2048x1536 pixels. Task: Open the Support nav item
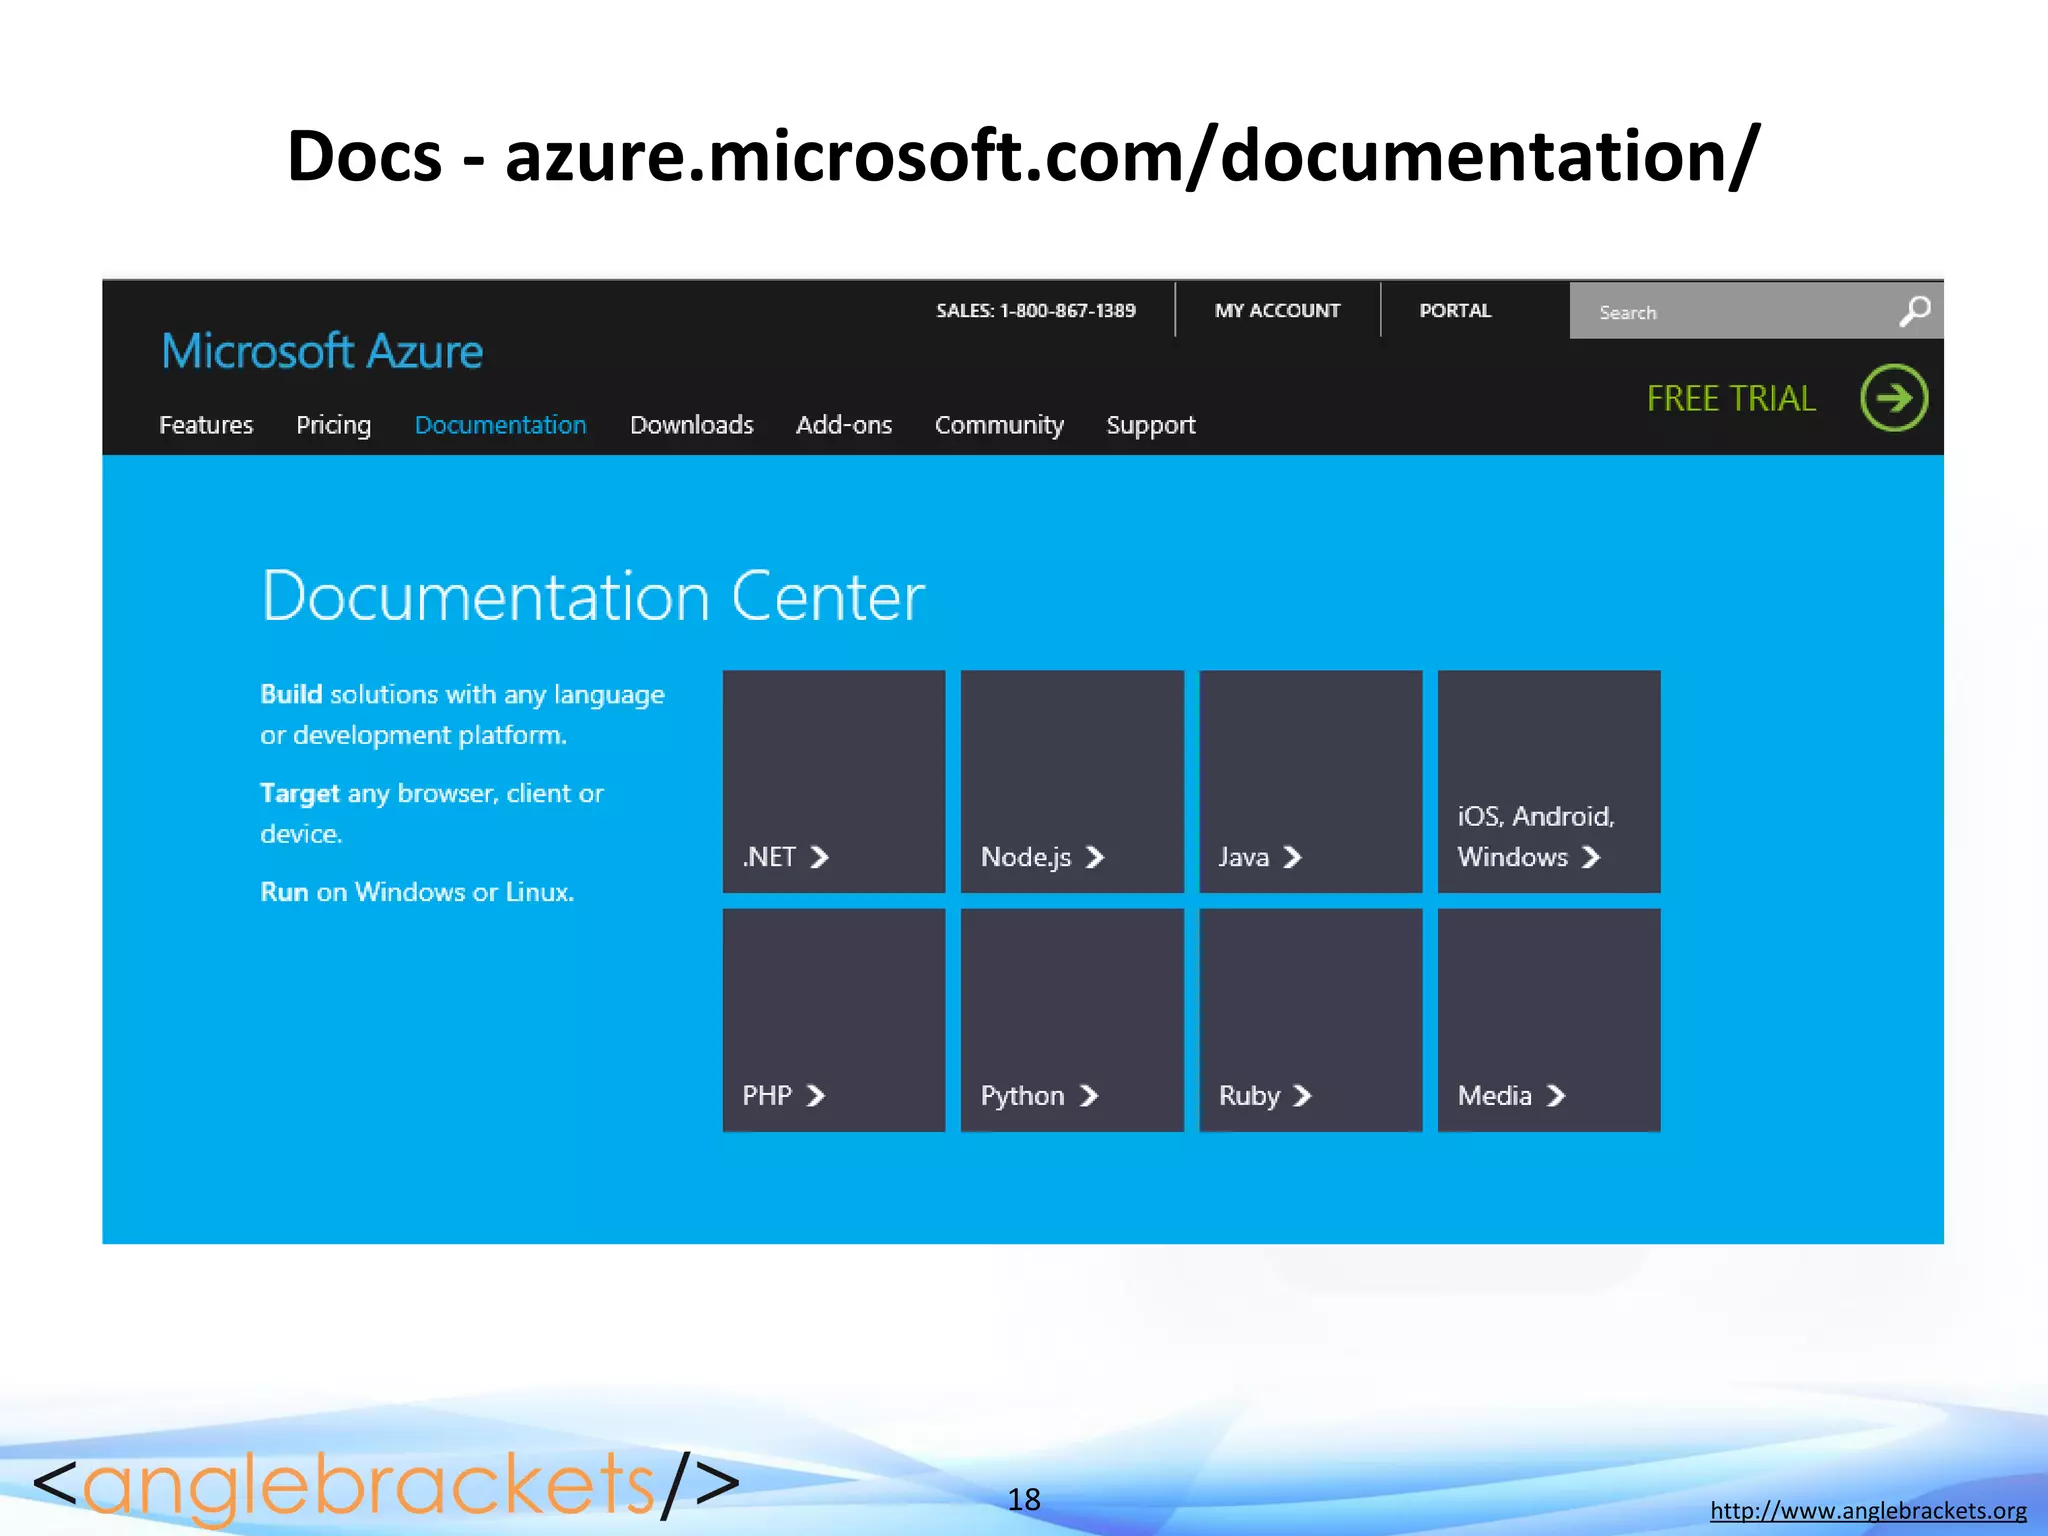(x=1151, y=425)
